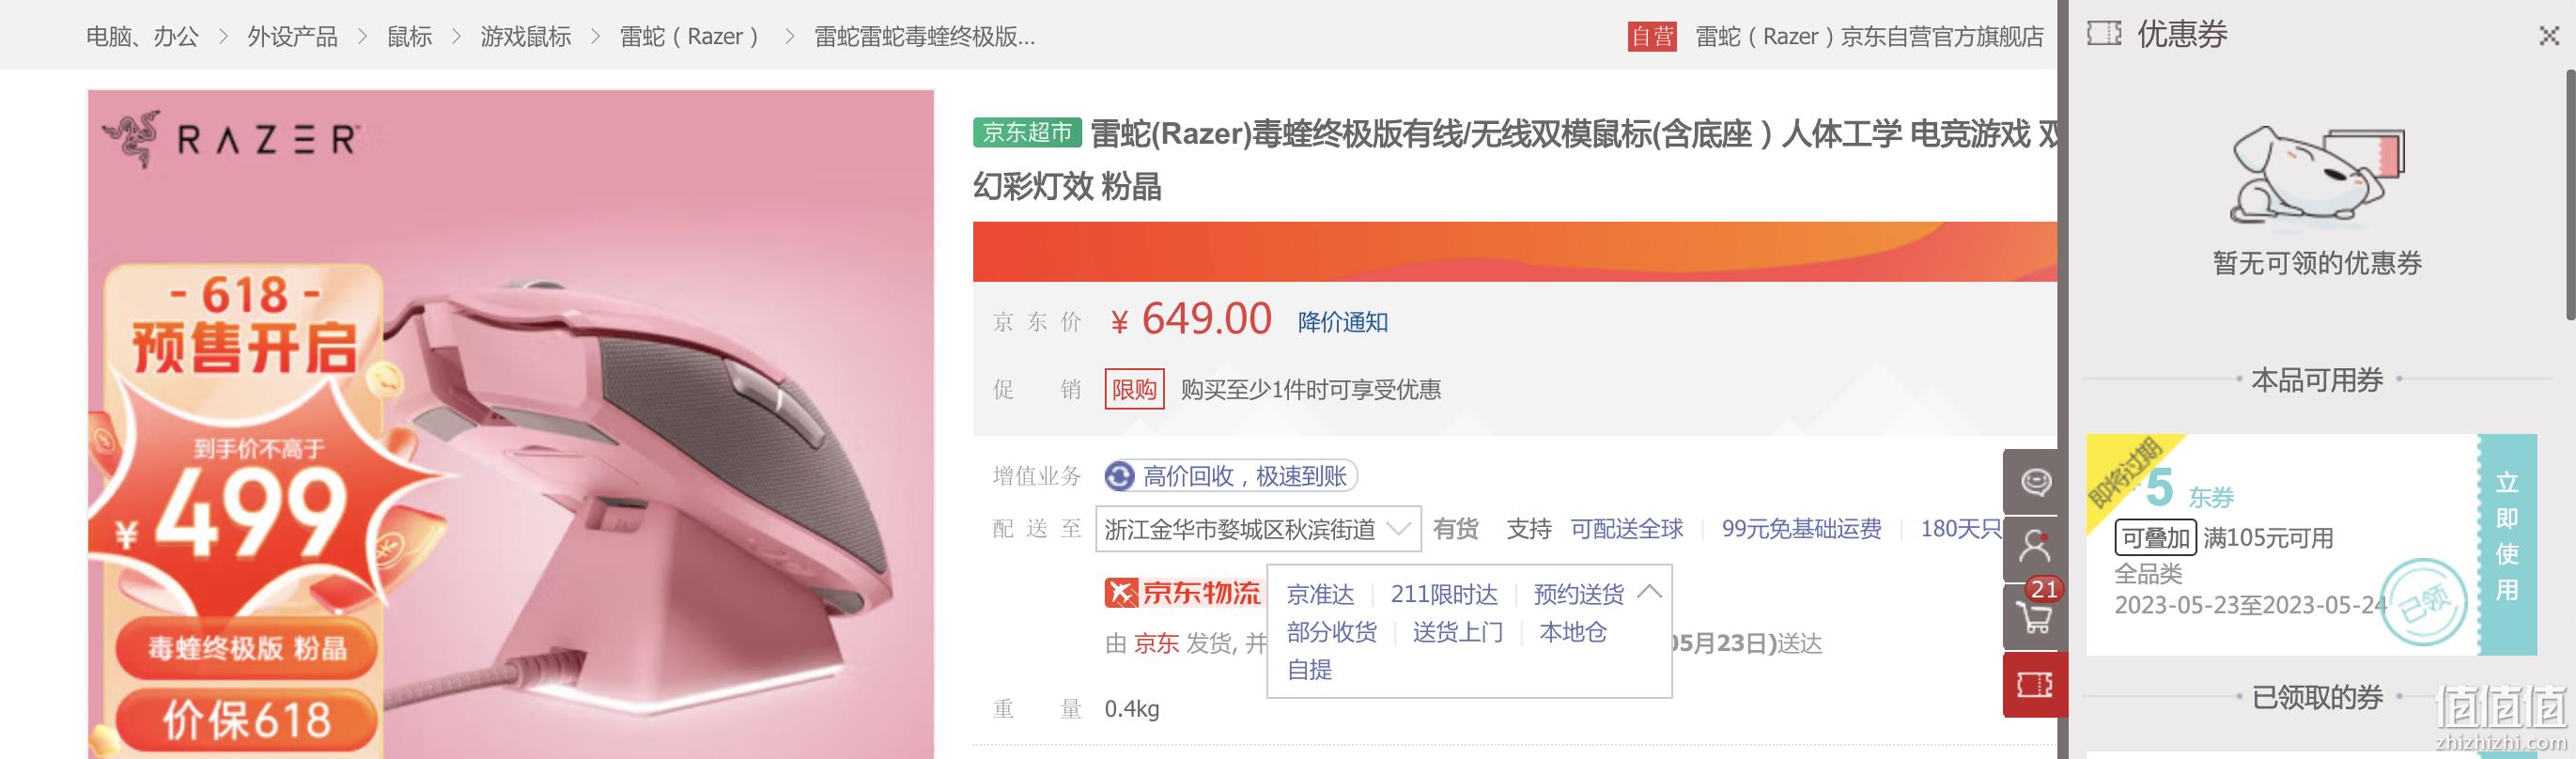Click 211限时达 delivery option
This screenshot has height=759, width=2576.
click(1444, 595)
